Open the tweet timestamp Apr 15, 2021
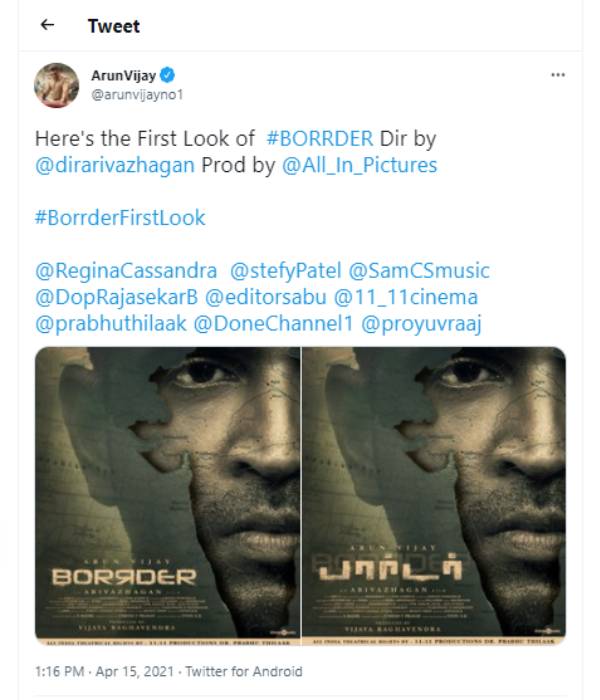The height and width of the screenshot is (700, 600). pos(134,671)
